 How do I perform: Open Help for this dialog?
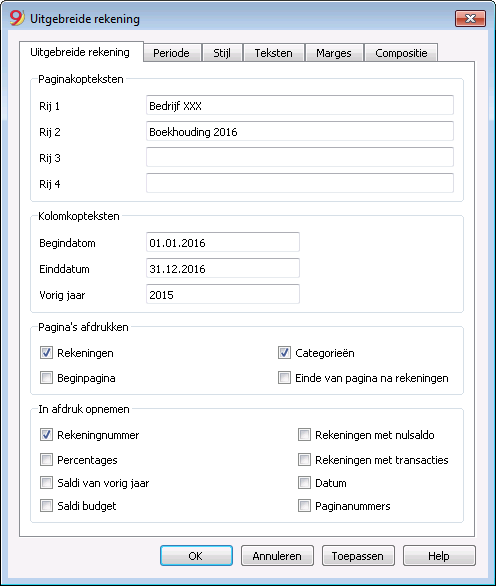click(x=439, y=556)
